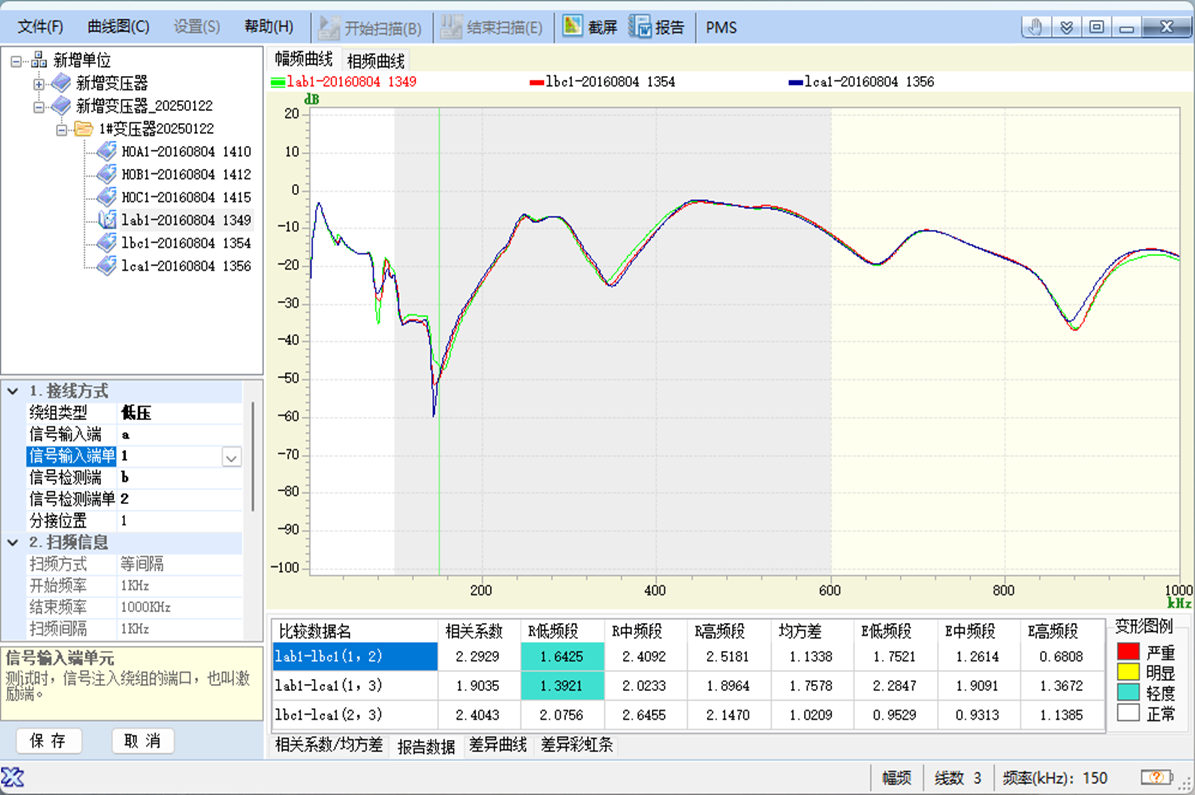
Task: Click the app logo icon at bottom-left corner
Action: 13,777
